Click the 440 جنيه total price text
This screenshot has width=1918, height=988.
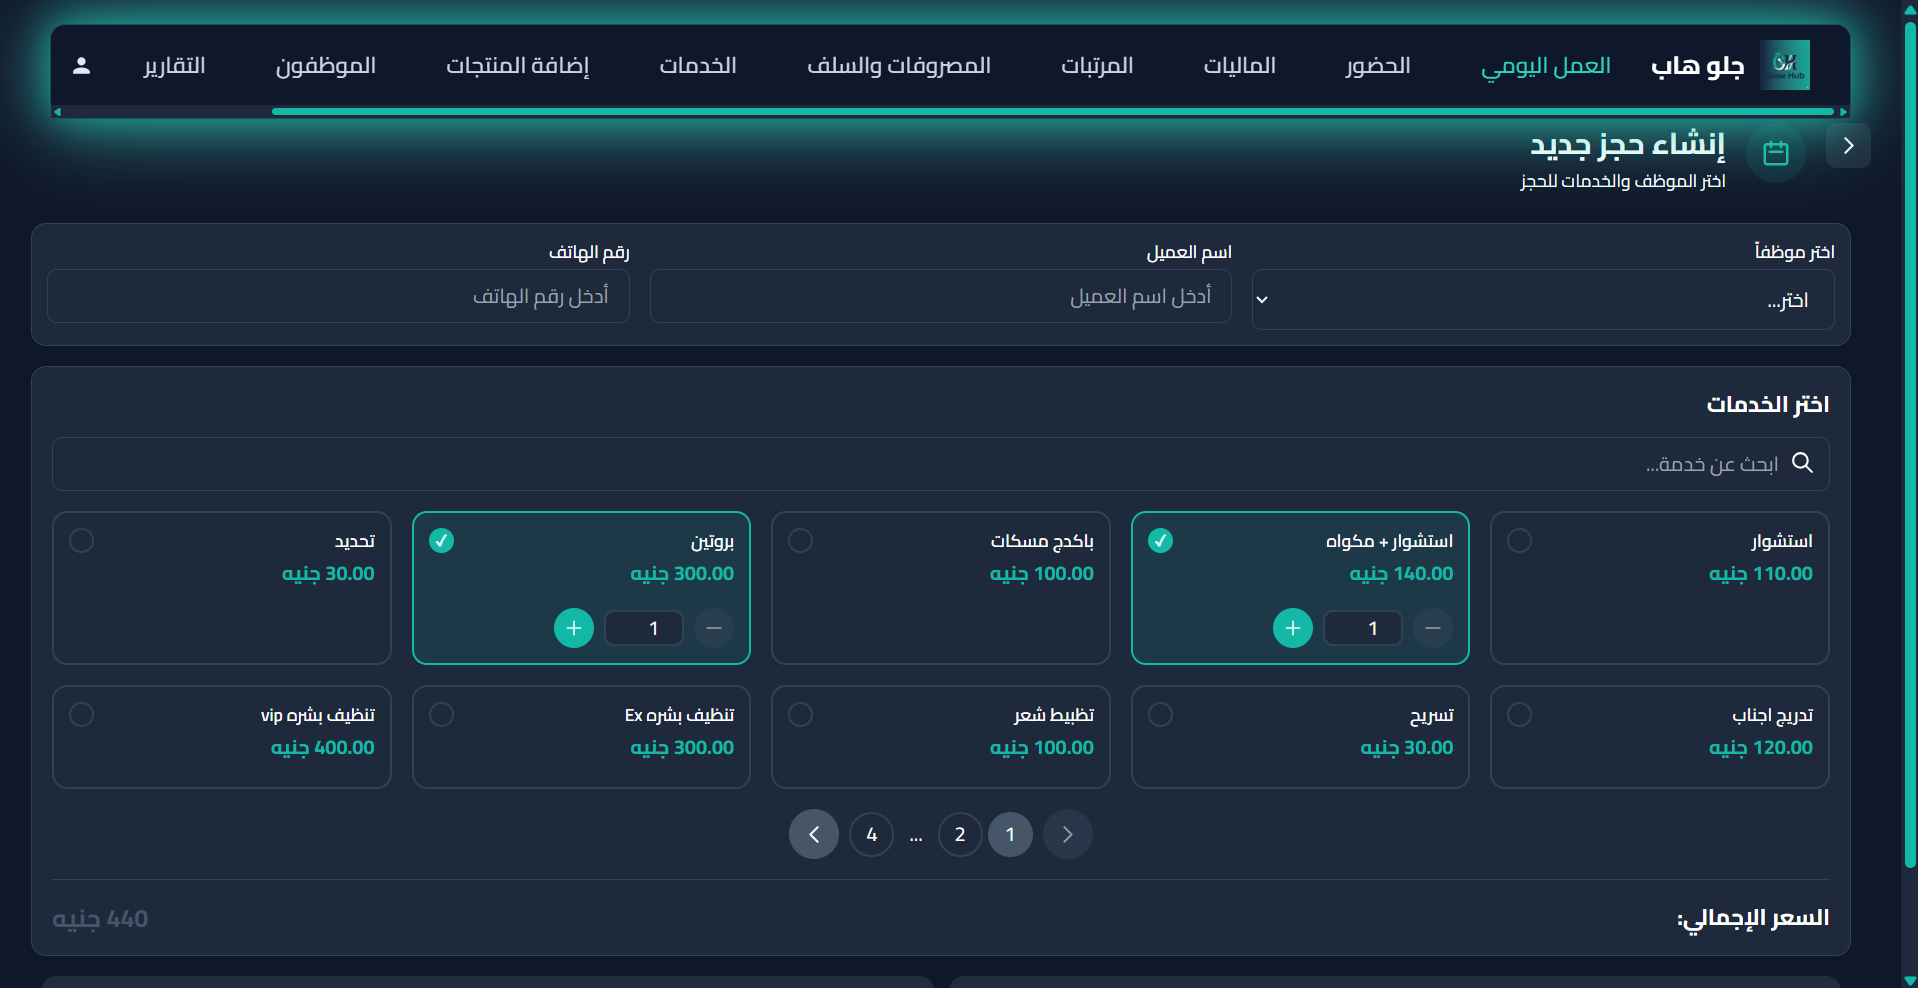pos(100,919)
